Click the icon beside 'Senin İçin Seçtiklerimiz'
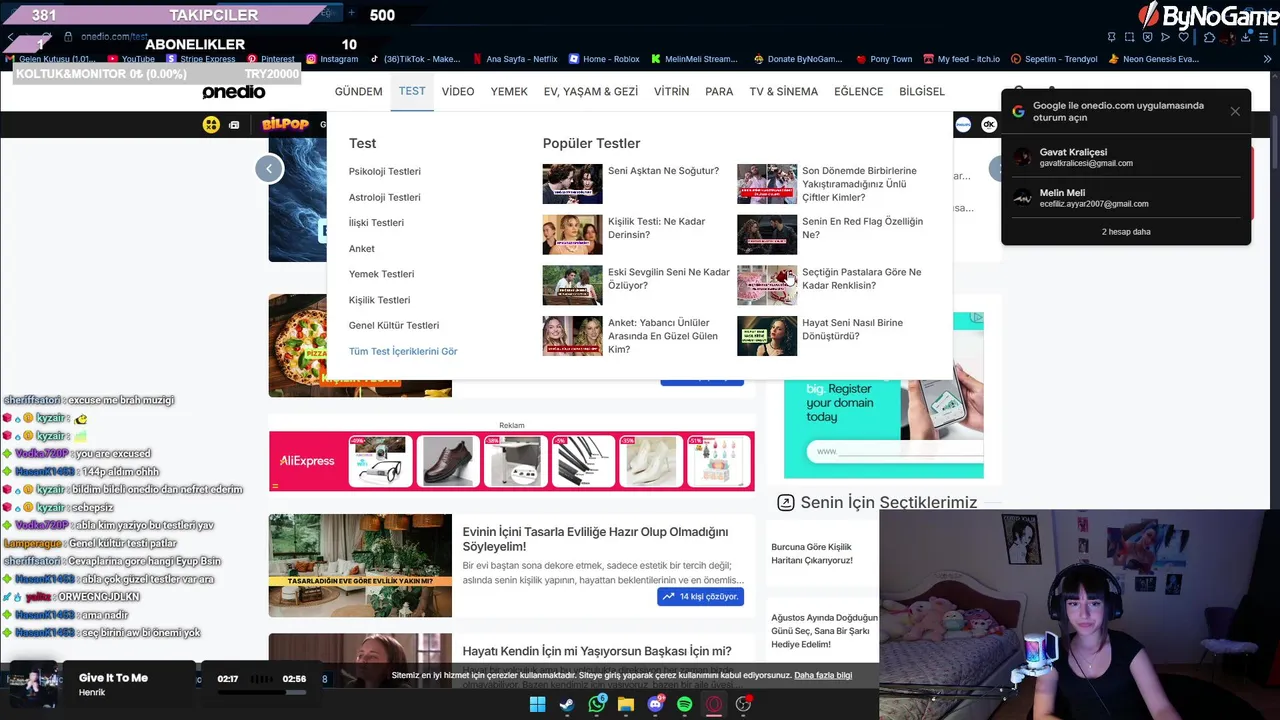 coord(786,502)
